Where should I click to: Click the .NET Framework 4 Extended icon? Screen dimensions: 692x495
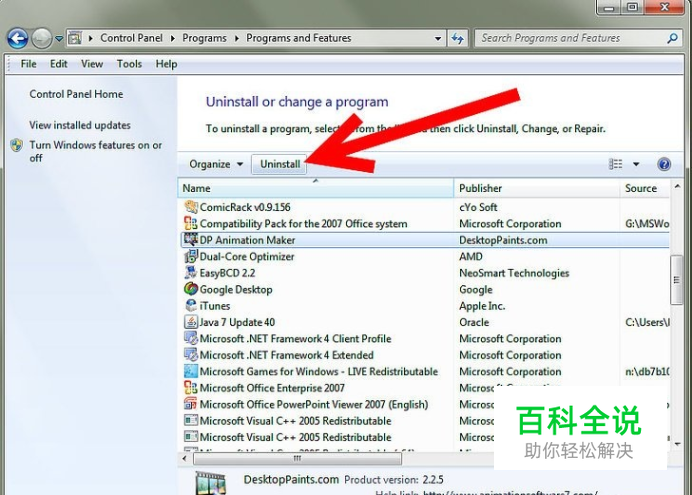191,355
